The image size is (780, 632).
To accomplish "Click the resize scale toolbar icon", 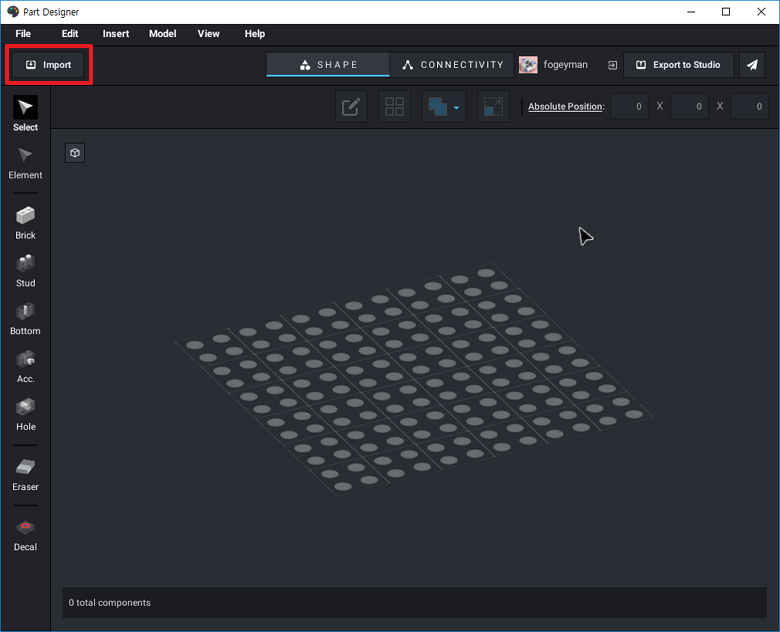I will (493, 106).
